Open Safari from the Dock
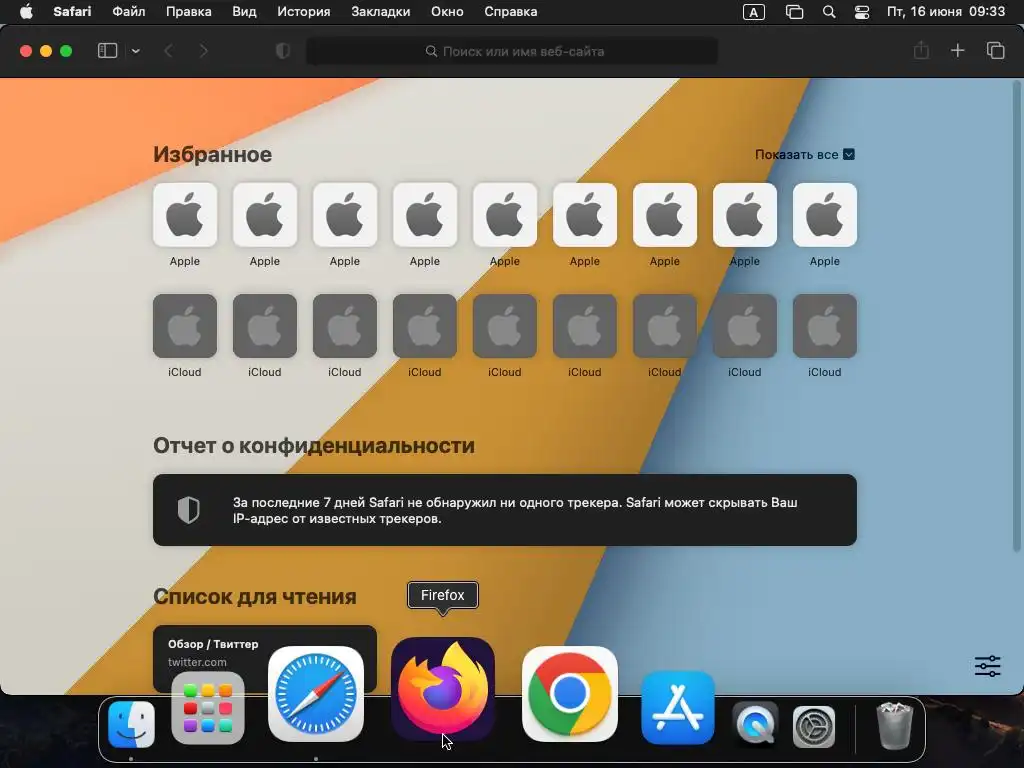This screenshot has height=768, width=1024. pyautogui.click(x=316, y=694)
